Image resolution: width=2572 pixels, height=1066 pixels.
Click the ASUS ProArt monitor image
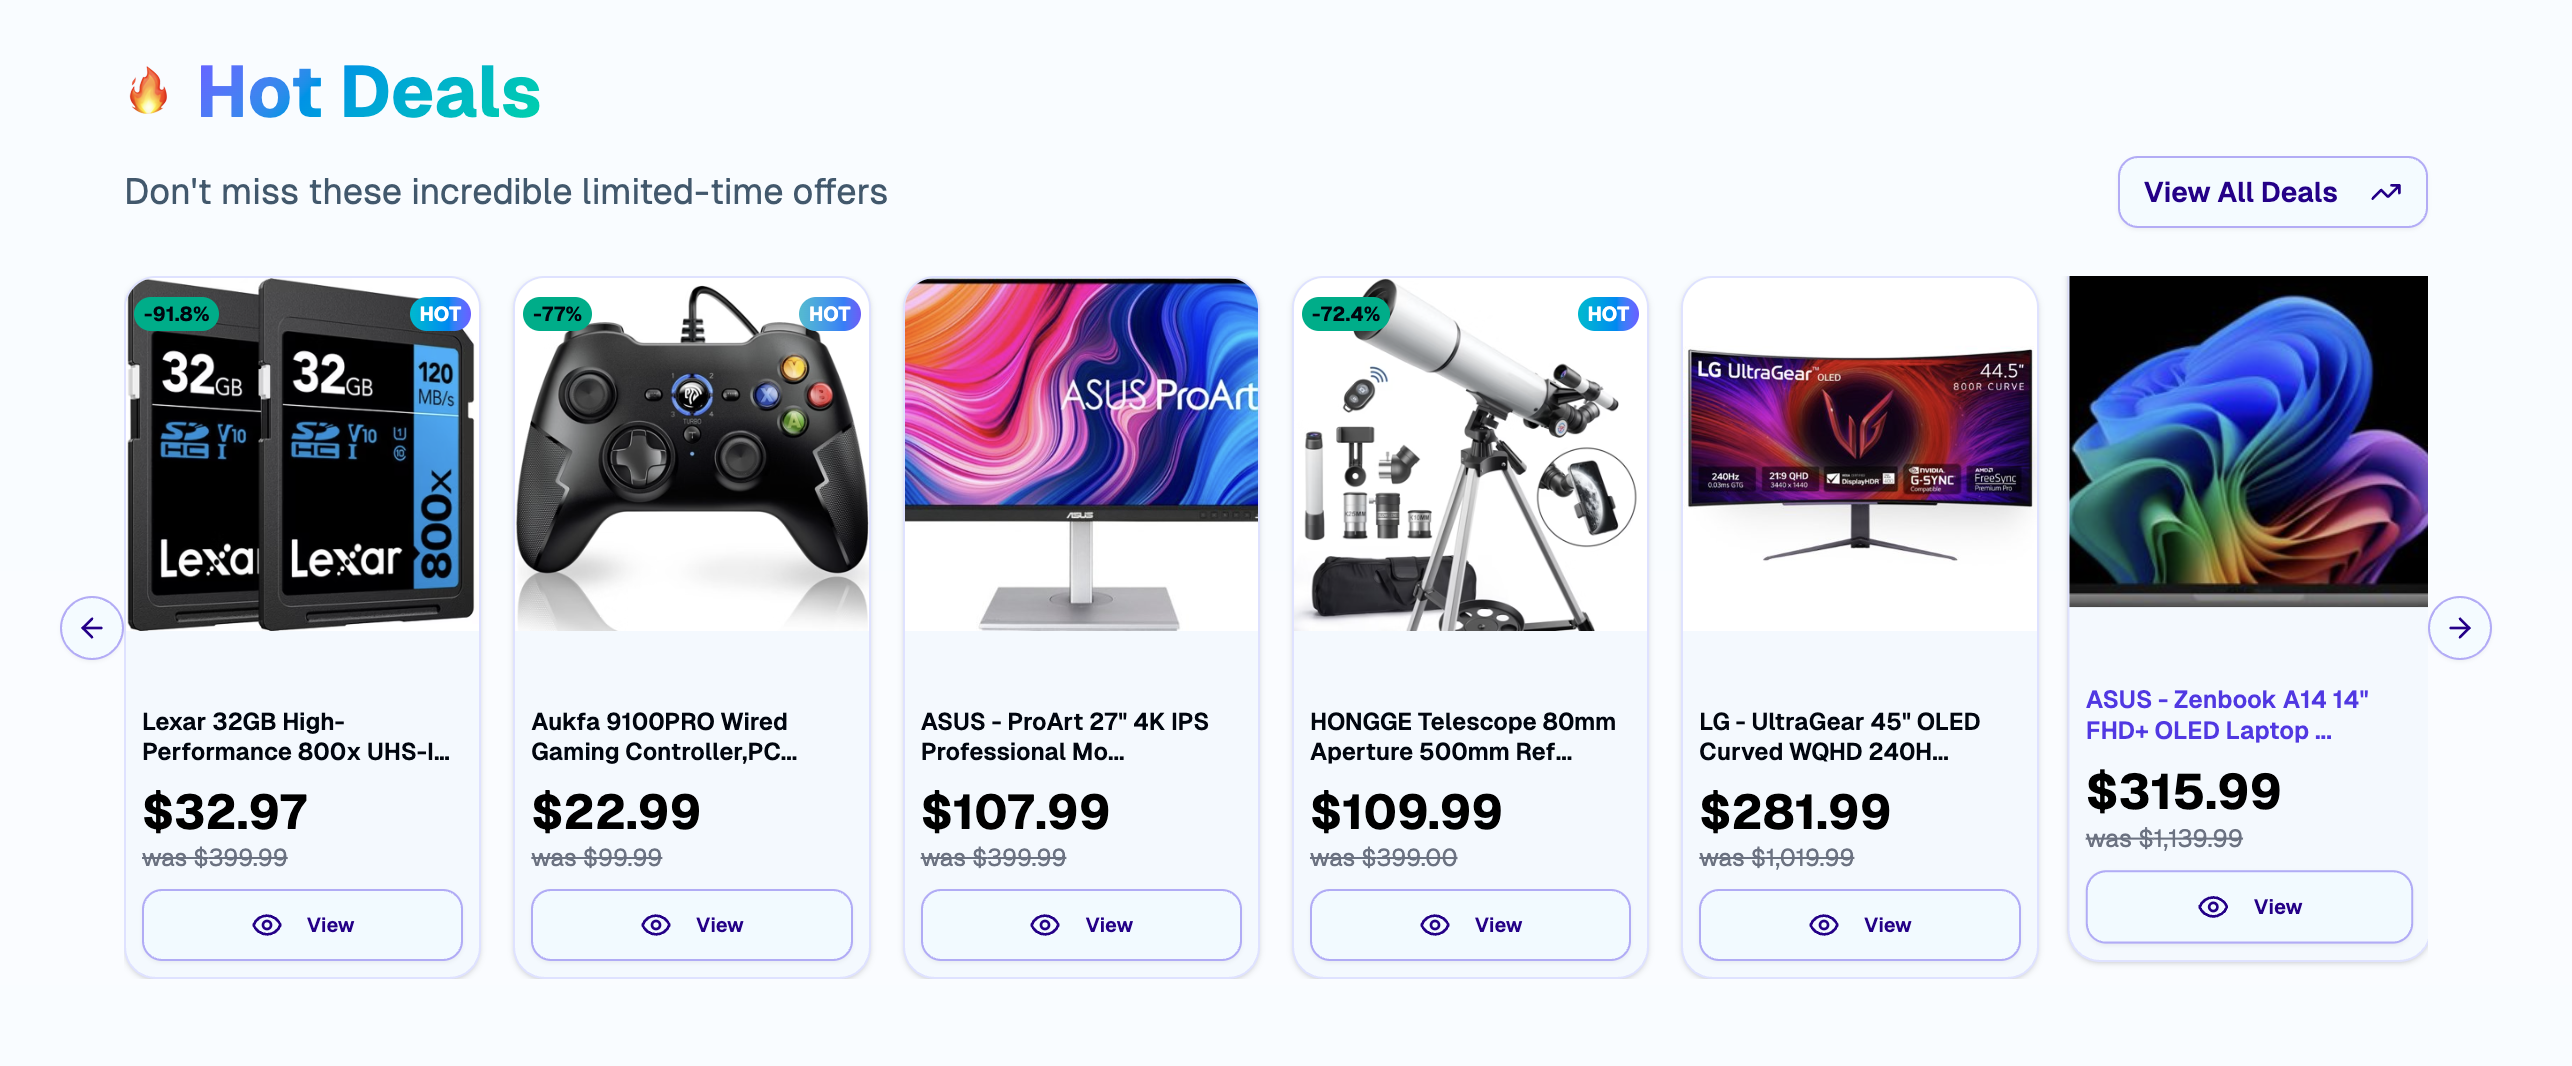[x=1080, y=455]
